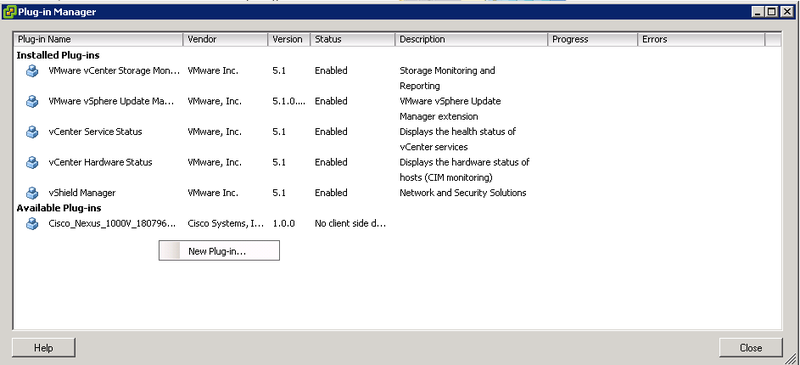
Task: Select the vCenter Hardware Status row name
Action: 101,162
